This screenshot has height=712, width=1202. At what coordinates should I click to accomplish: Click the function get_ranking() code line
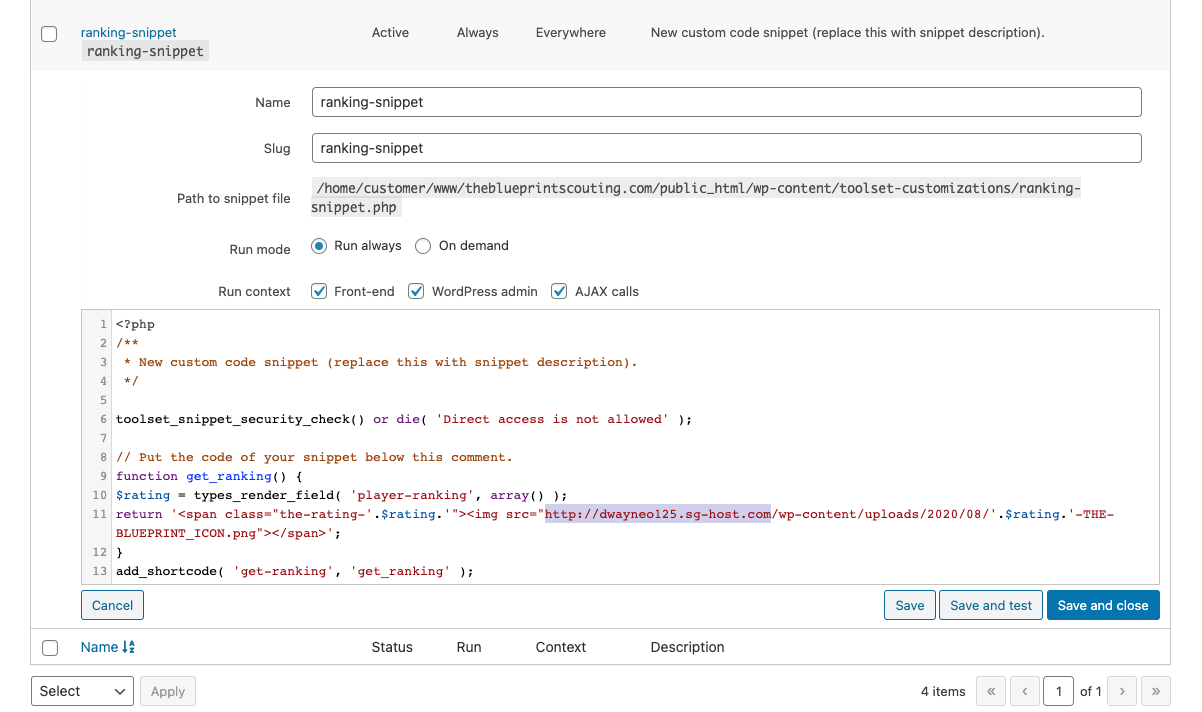coord(208,476)
